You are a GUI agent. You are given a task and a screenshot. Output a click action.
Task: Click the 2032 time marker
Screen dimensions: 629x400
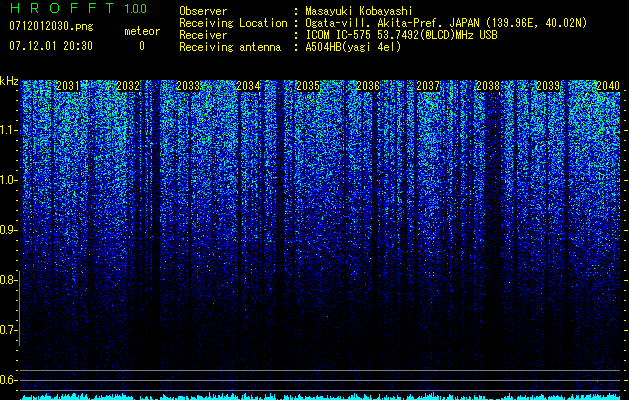click(x=128, y=86)
